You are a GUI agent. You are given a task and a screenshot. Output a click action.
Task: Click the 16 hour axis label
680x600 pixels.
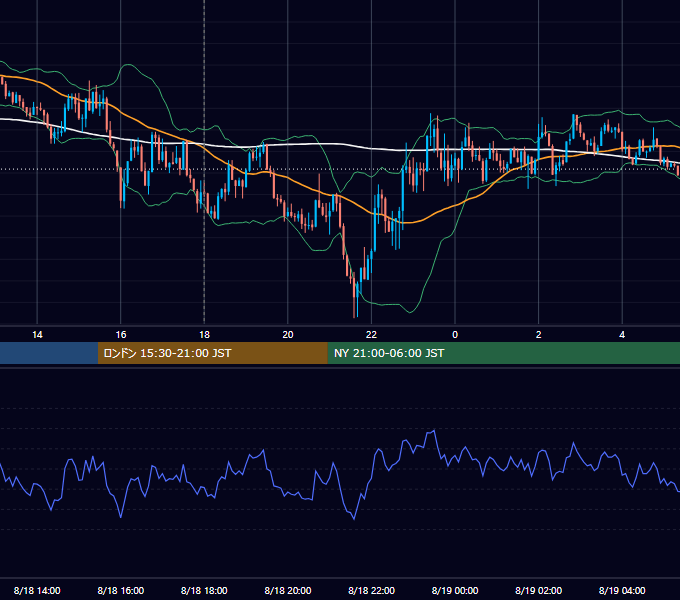click(x=121, y=335)
